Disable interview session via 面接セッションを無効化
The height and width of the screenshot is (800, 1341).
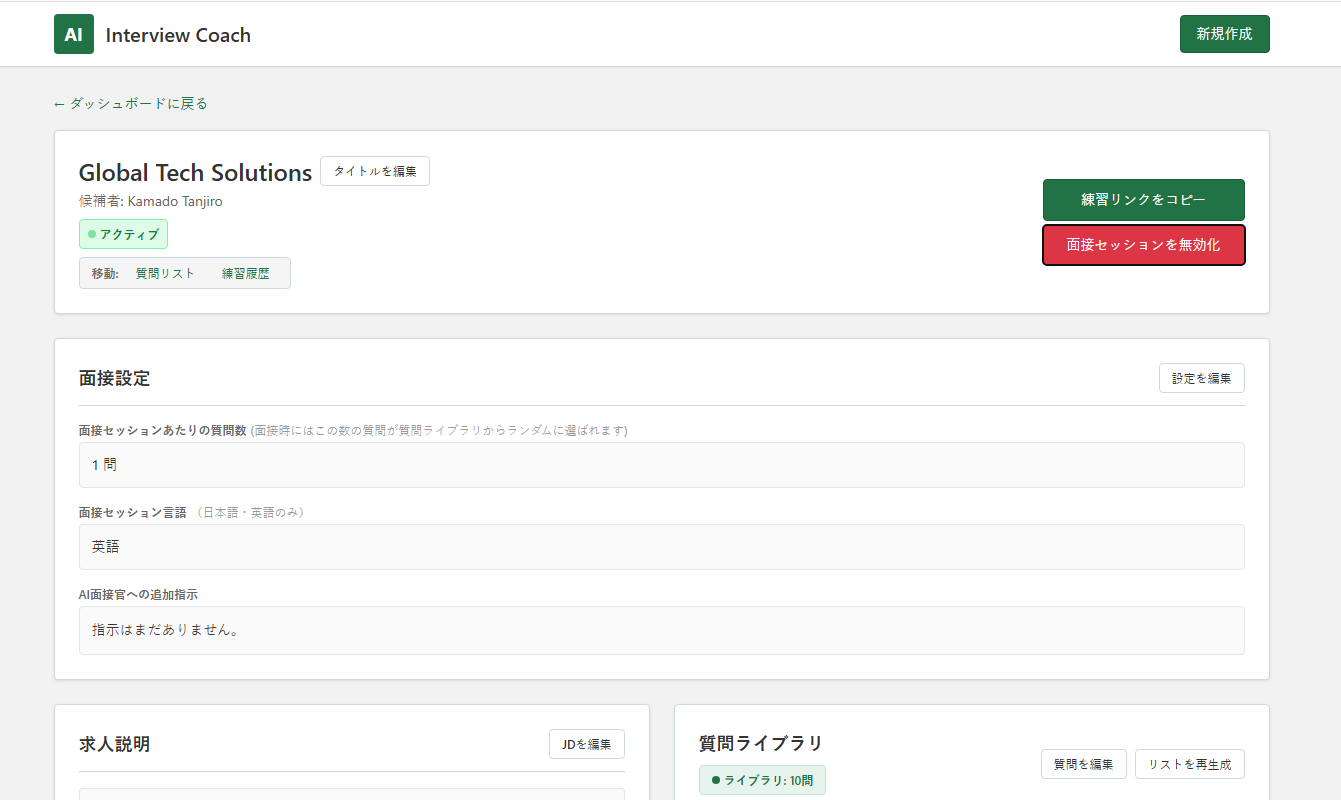1143,244
